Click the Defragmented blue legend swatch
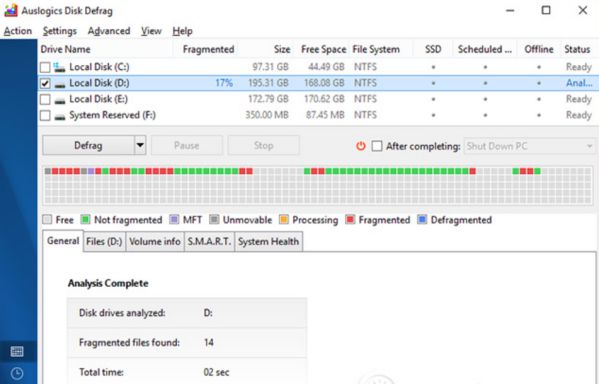599x384 pixels. coord(422,219)
